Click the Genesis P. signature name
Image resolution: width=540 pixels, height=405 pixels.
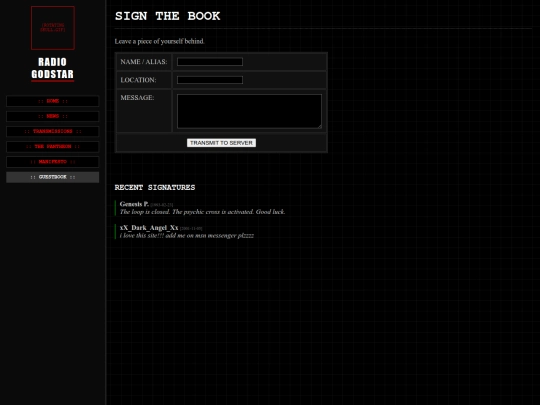pyautogui.click(x=134, y=204)
